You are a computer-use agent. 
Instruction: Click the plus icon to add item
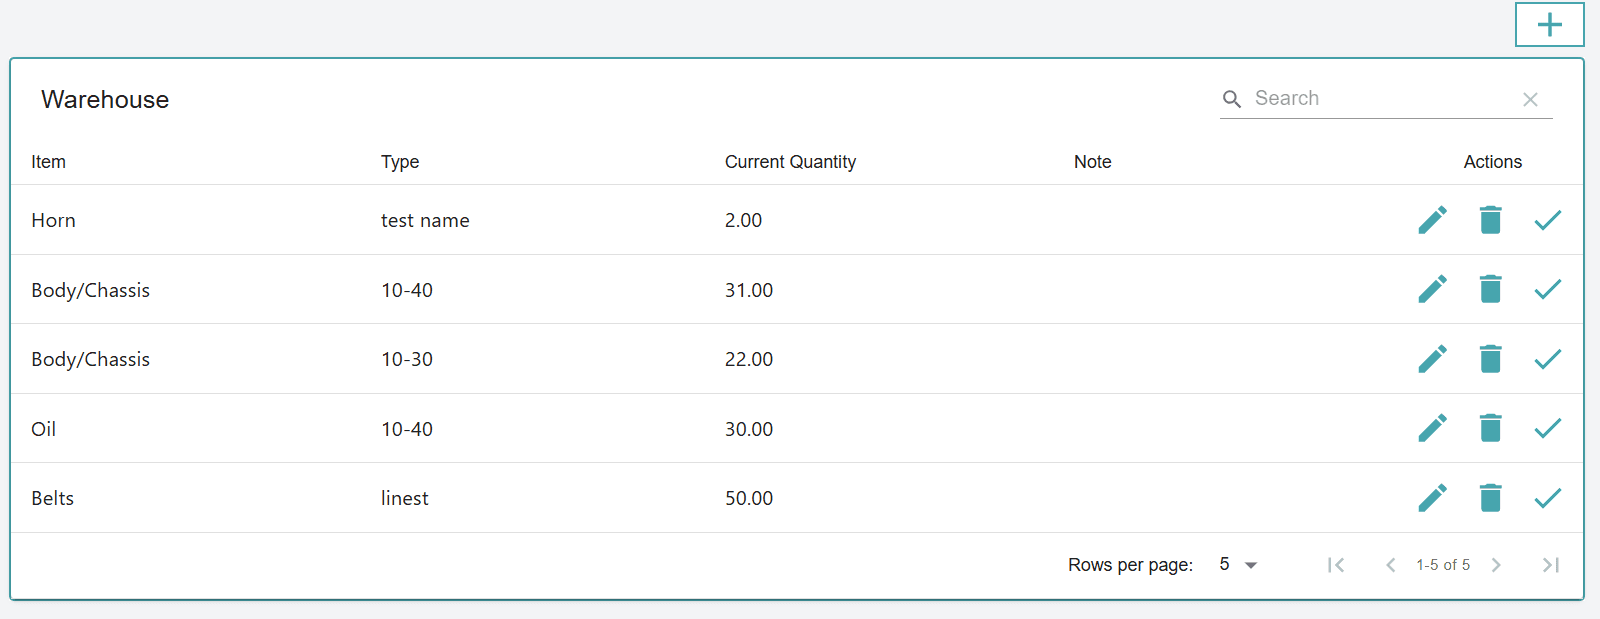(x=1549, y=25)
